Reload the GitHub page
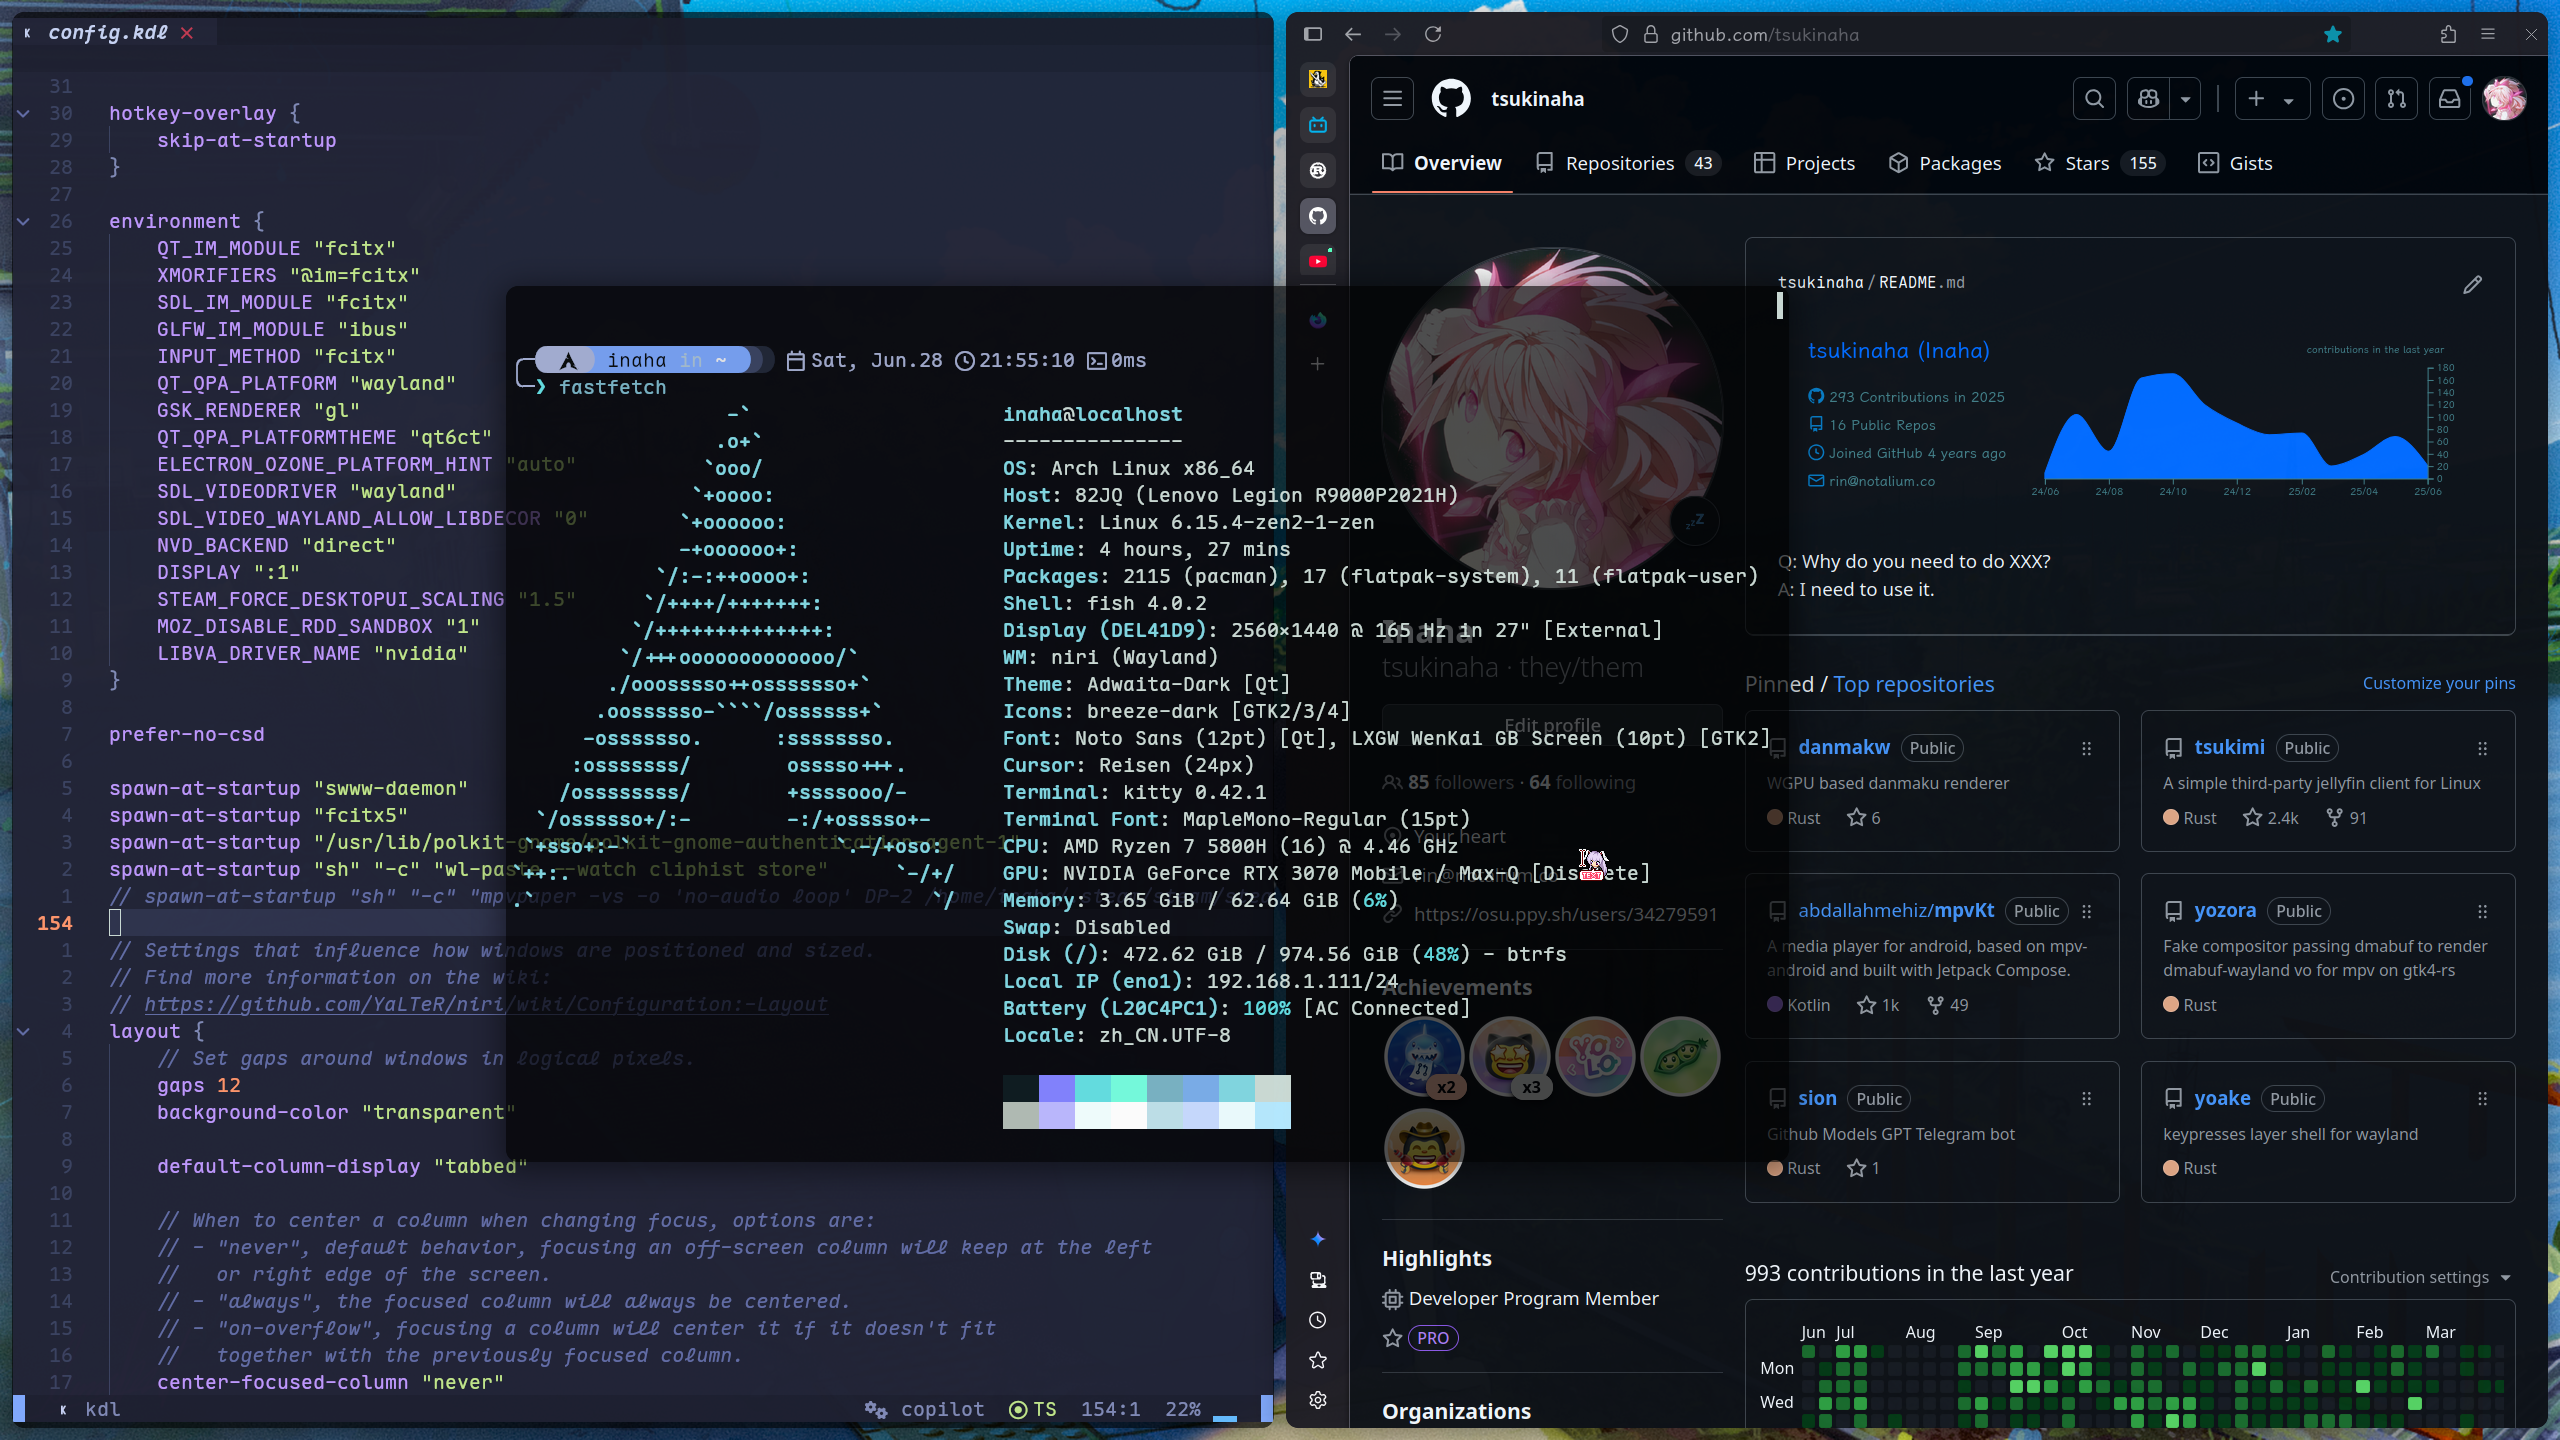This screenshot has height=1440, width=2560. pos(1433,34)
